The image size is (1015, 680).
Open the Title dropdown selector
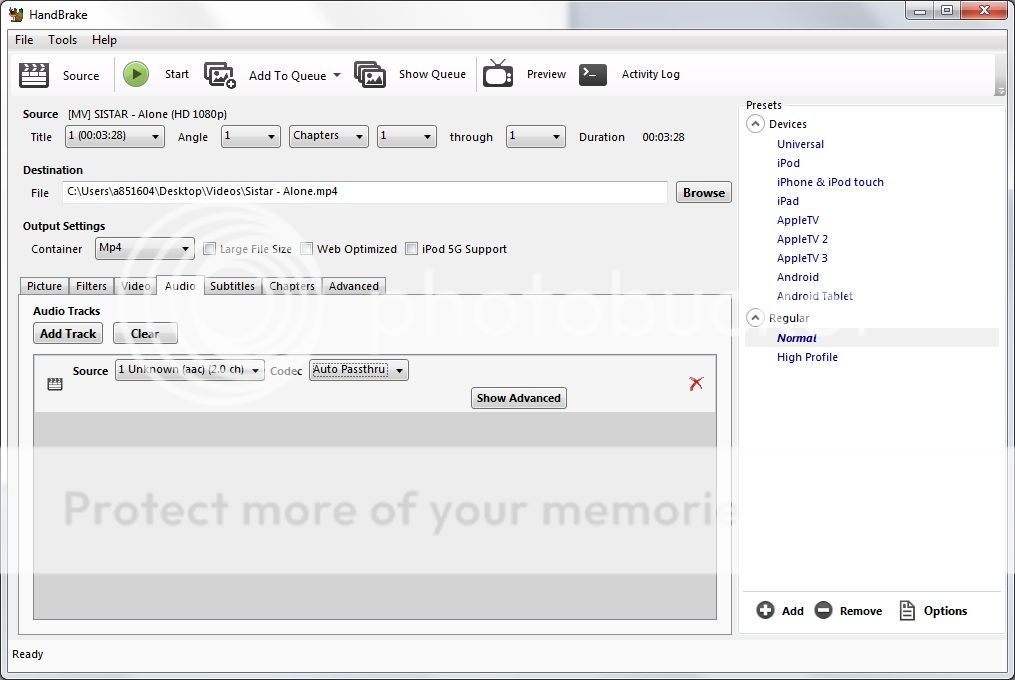pos(115,137)
